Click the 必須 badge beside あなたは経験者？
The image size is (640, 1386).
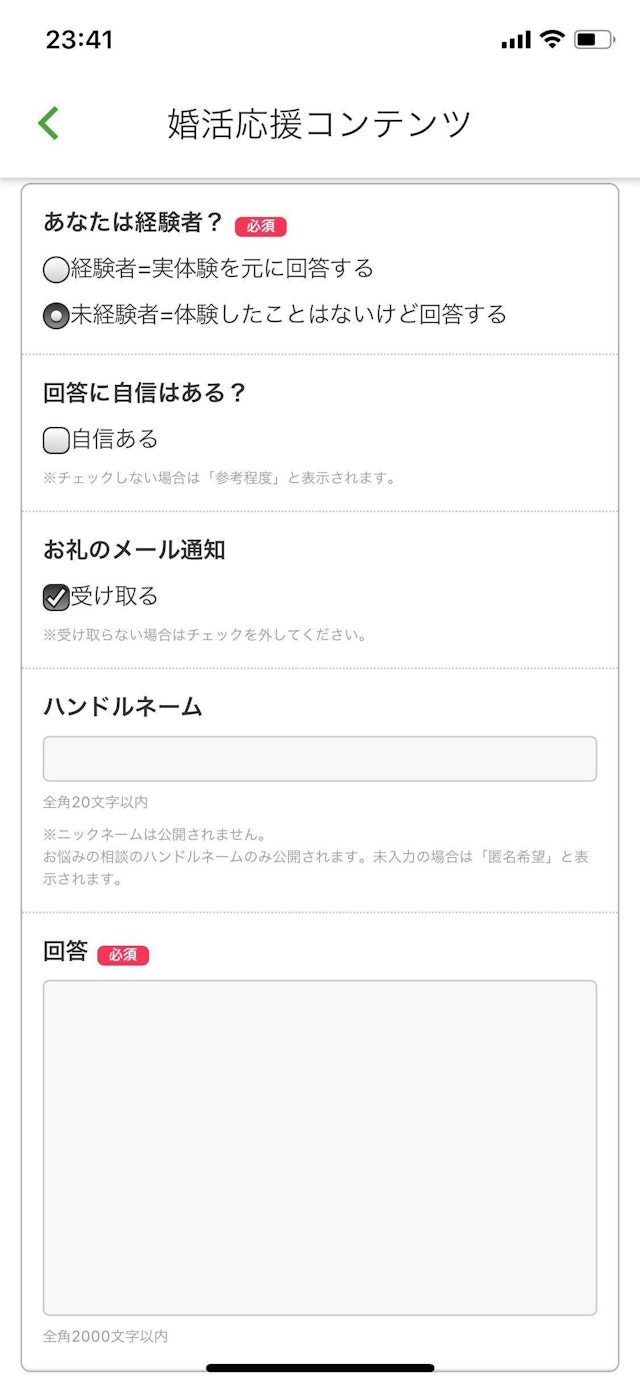coord(261,226)
